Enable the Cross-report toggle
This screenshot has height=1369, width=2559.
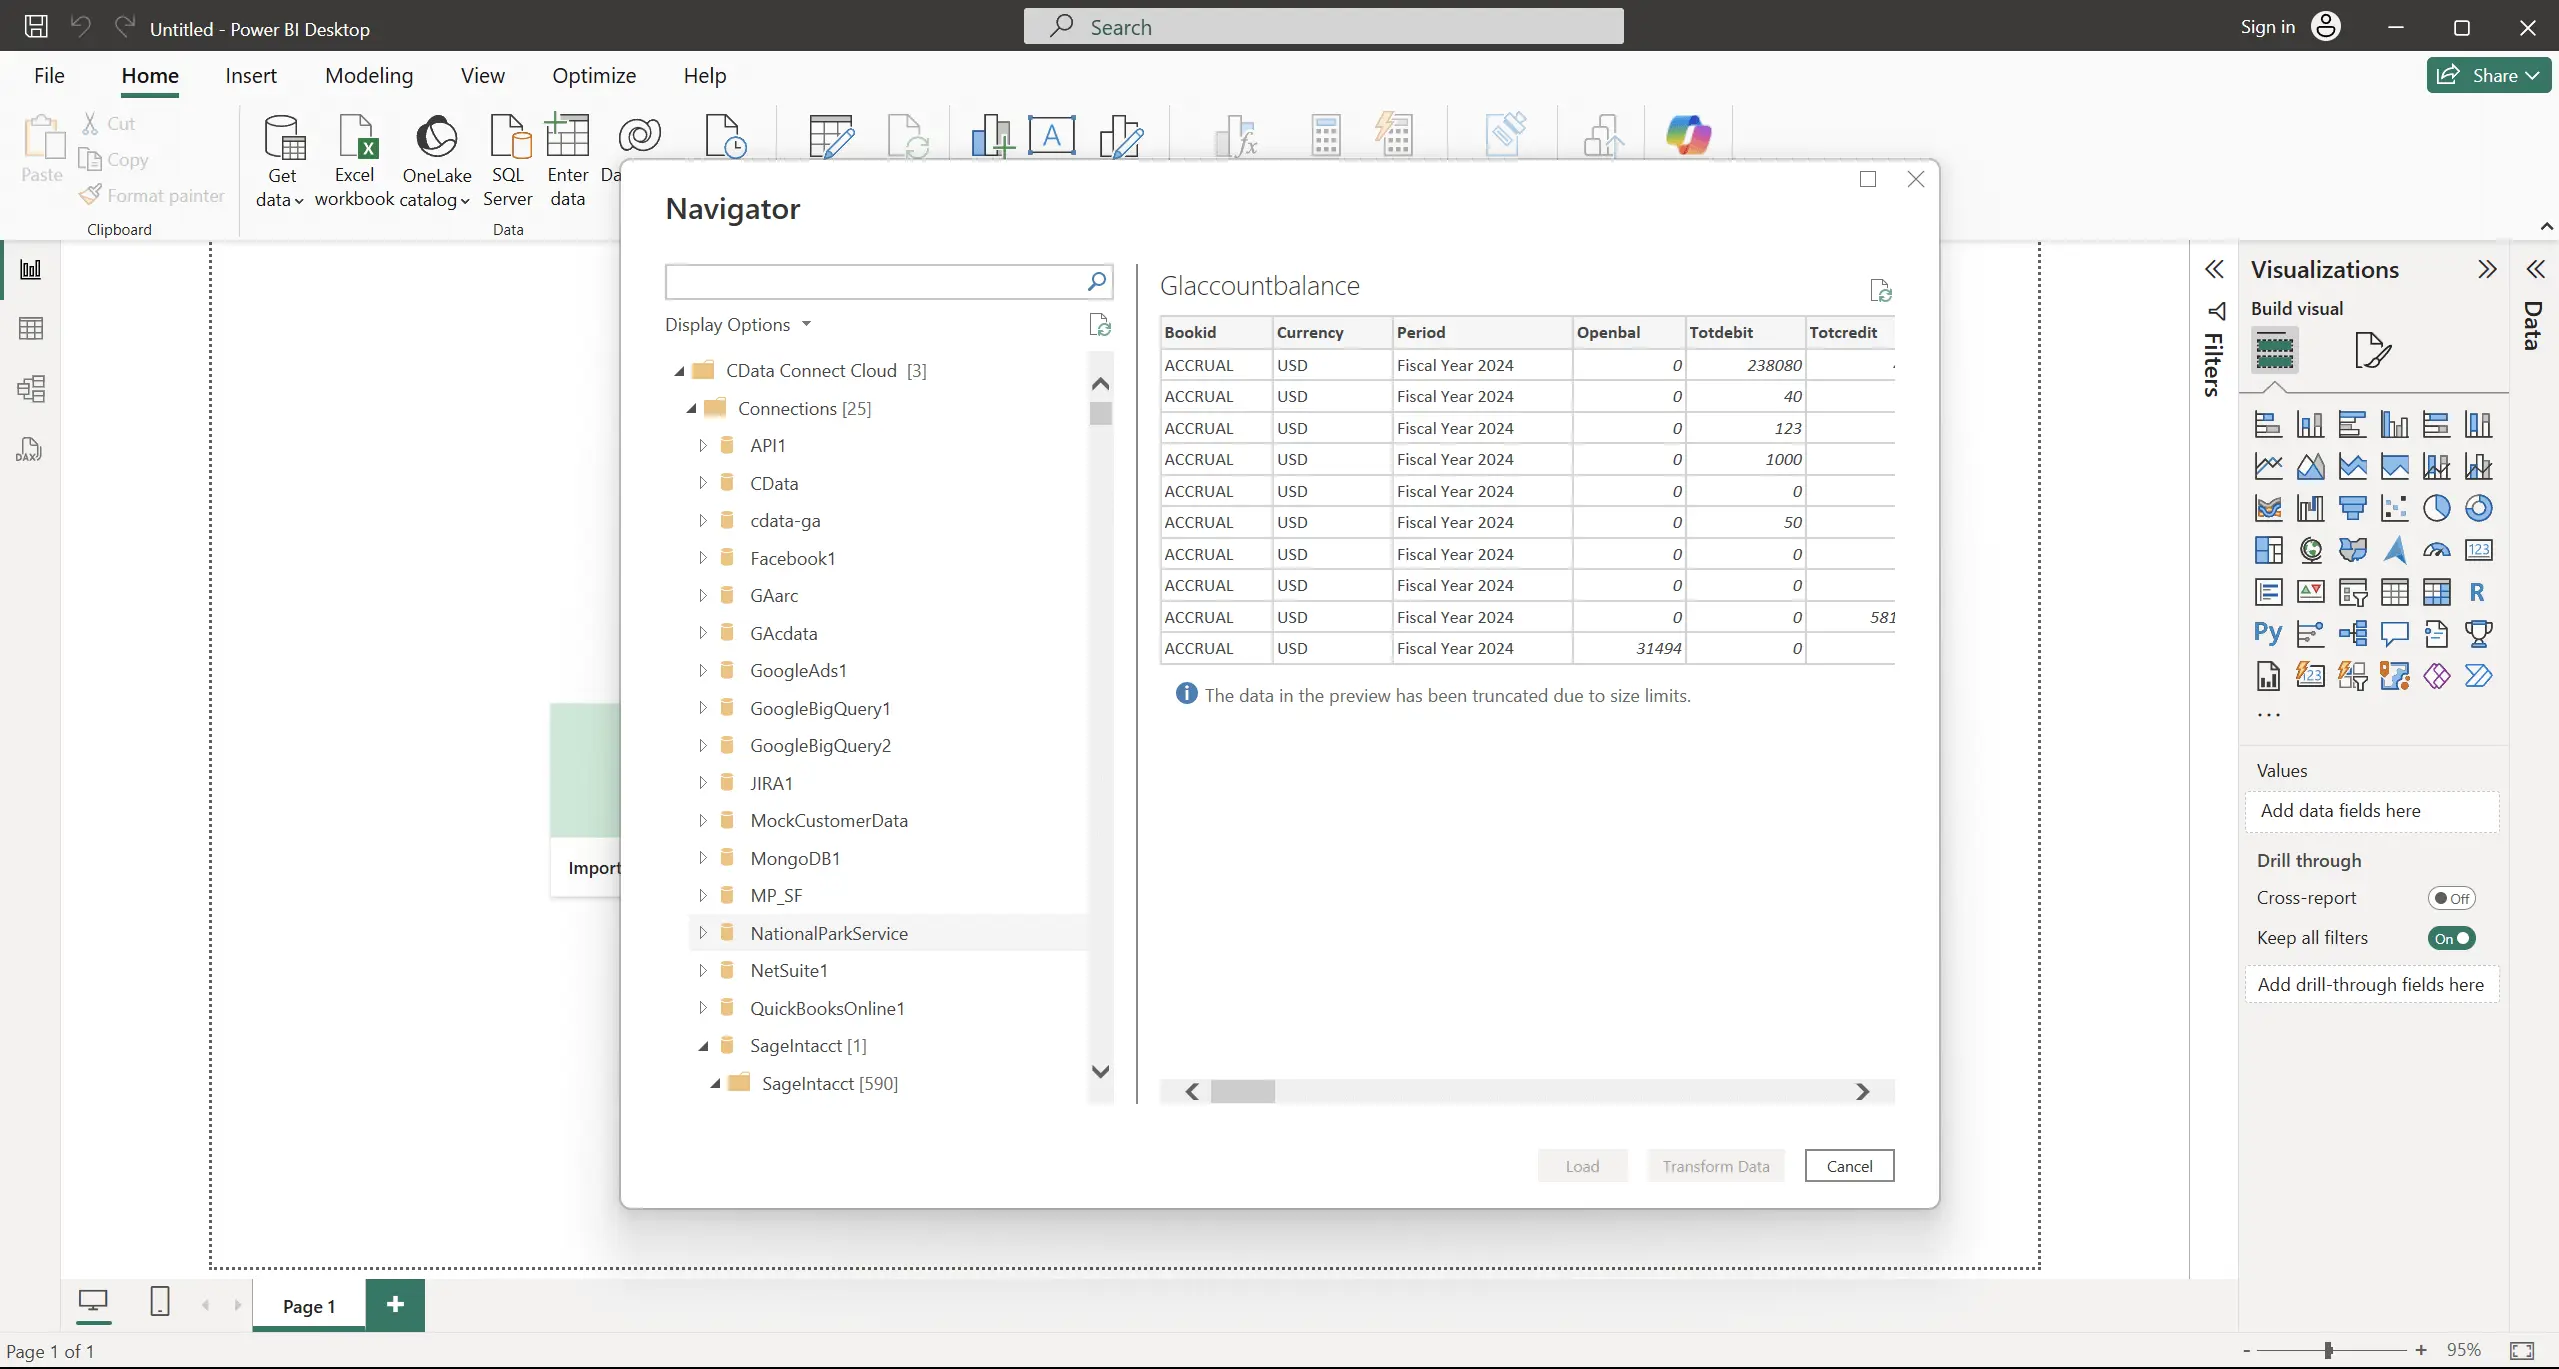coord(2451,897)
